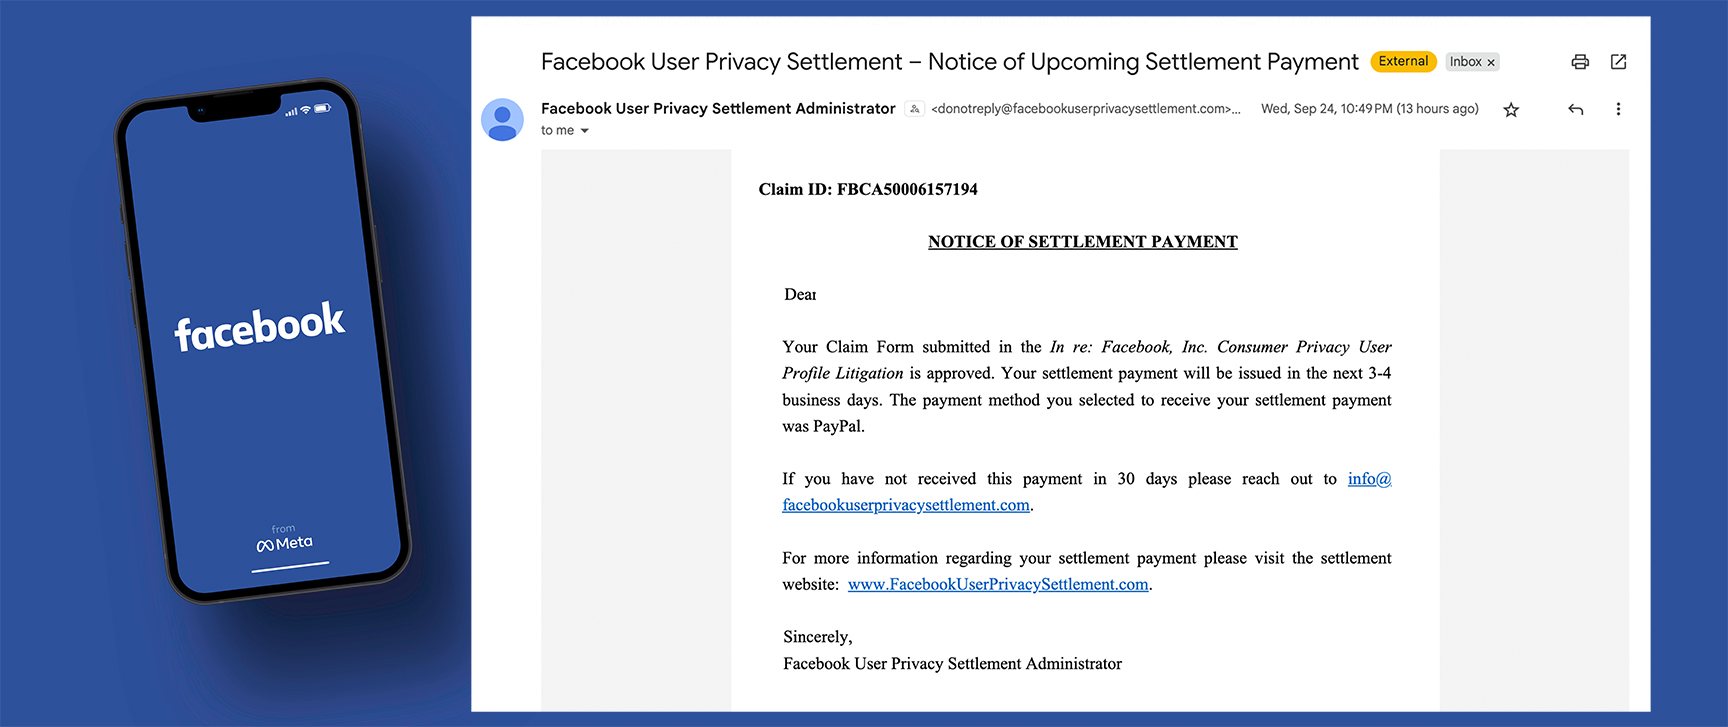Print the settlement email
This screenshot has height=727, width=1728.
pyautogui.click(x=1580, y=61)
